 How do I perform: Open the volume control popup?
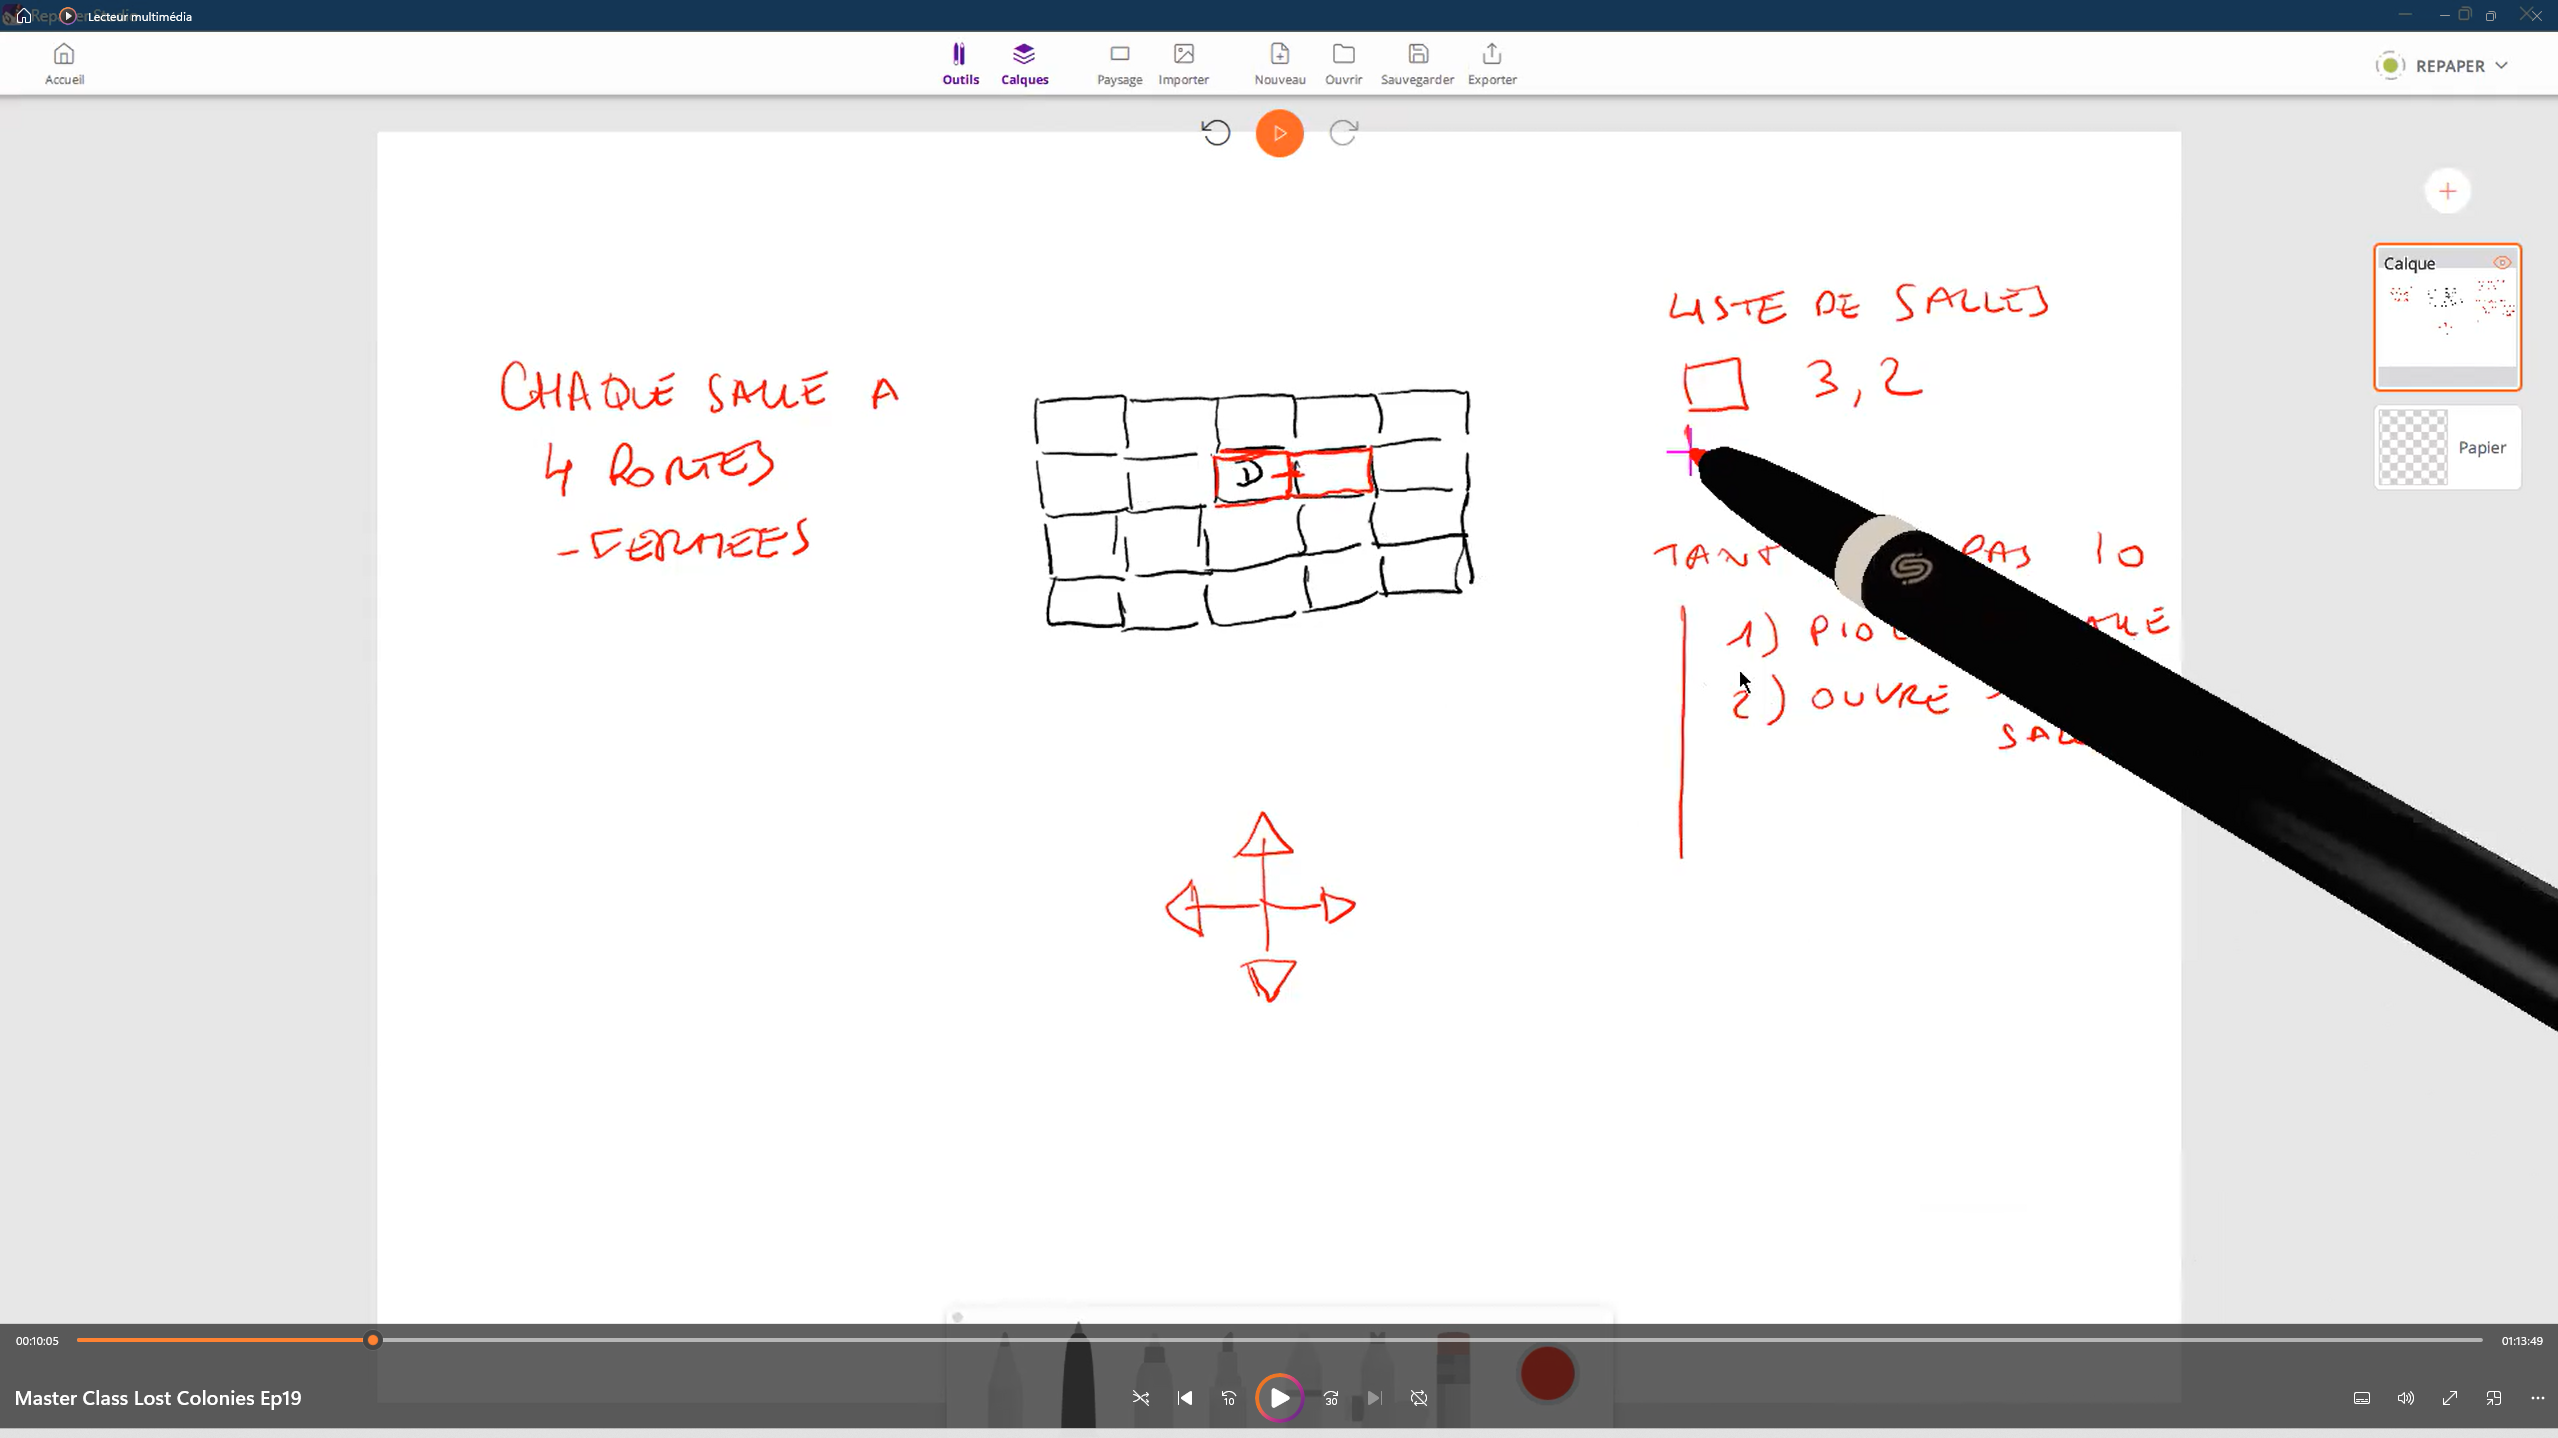click(x=2405, y=1398)
